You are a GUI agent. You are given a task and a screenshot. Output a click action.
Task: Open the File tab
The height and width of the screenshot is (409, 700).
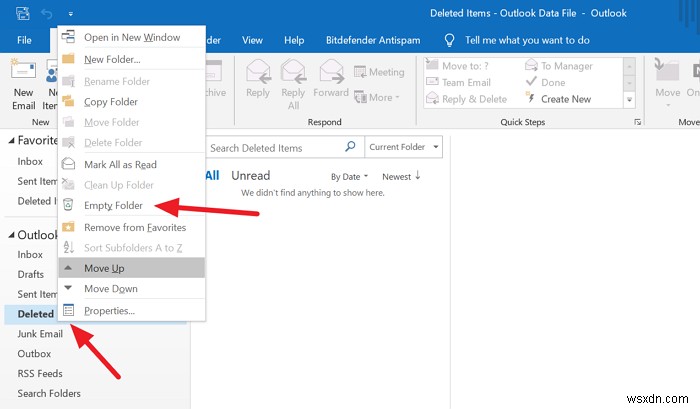[x=24, y=40]
